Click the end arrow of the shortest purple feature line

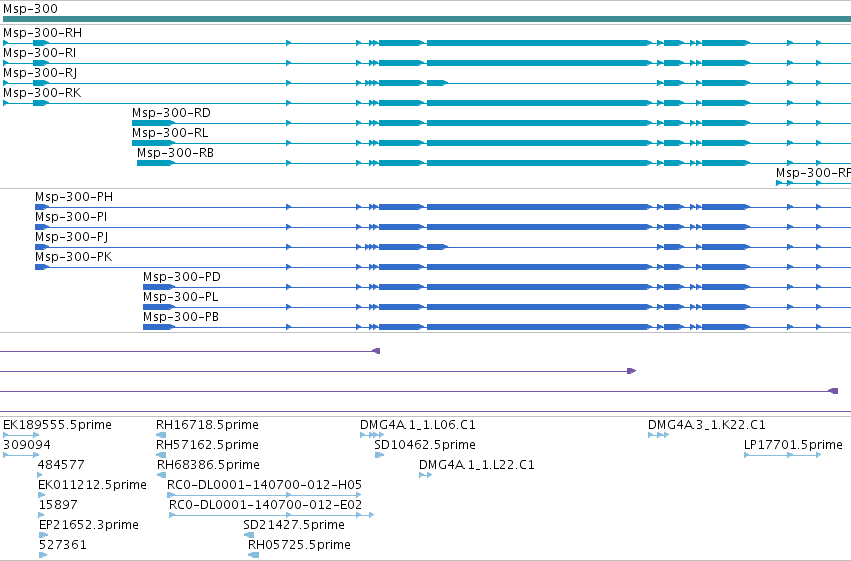point(376,351)
